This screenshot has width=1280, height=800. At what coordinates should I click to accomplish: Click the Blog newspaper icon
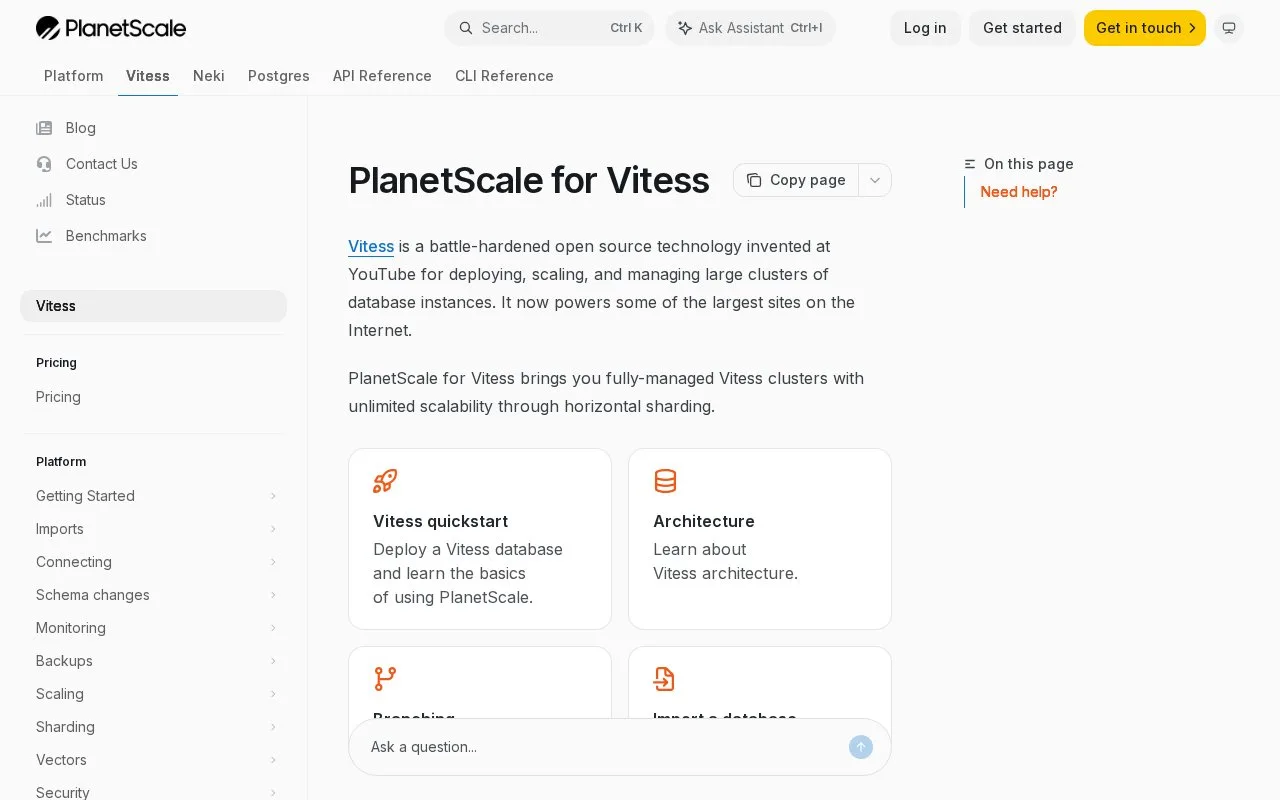coord(44,128)
